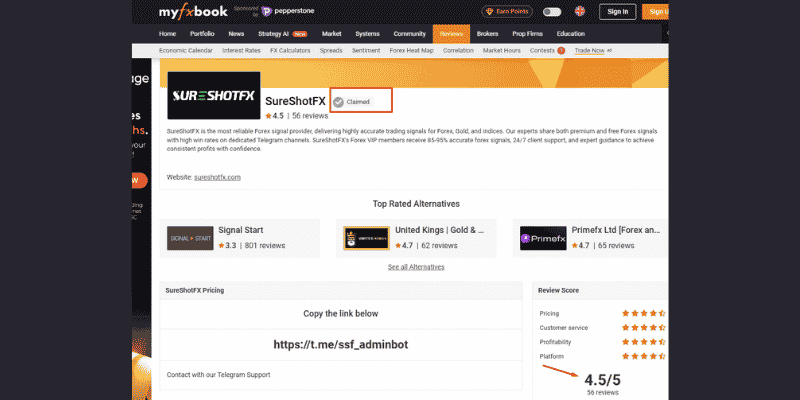
Task: Open the Spreads link
Action: pos(331,51)
